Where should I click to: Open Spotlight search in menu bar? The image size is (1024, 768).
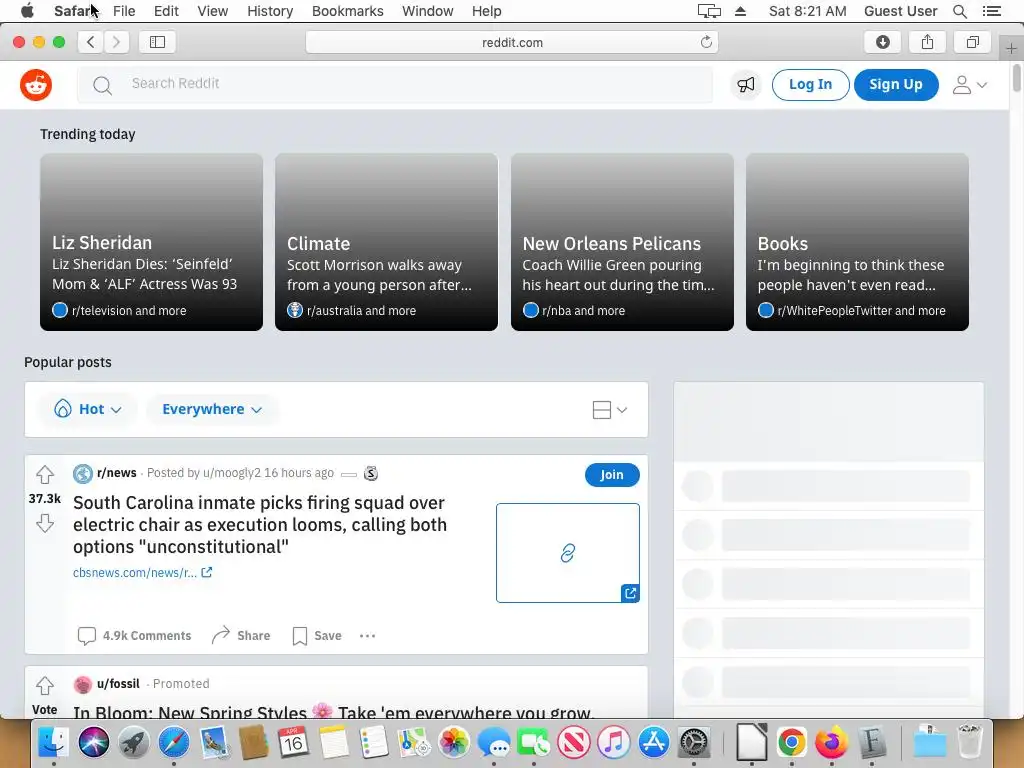point(959,11)
